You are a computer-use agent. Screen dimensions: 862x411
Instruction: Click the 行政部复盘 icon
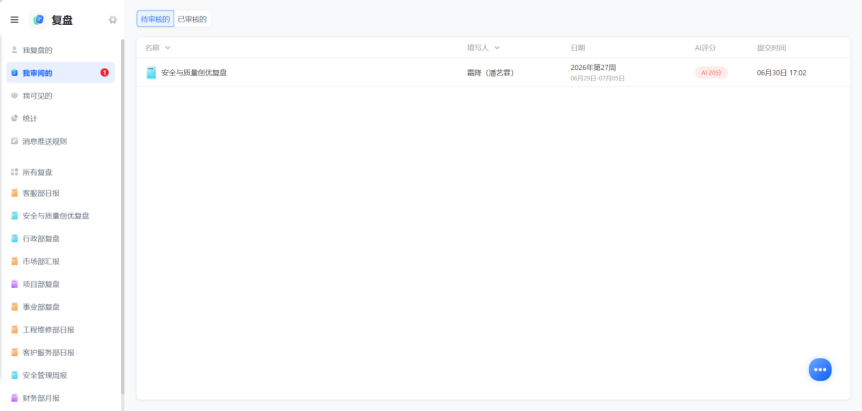[15, 238]
